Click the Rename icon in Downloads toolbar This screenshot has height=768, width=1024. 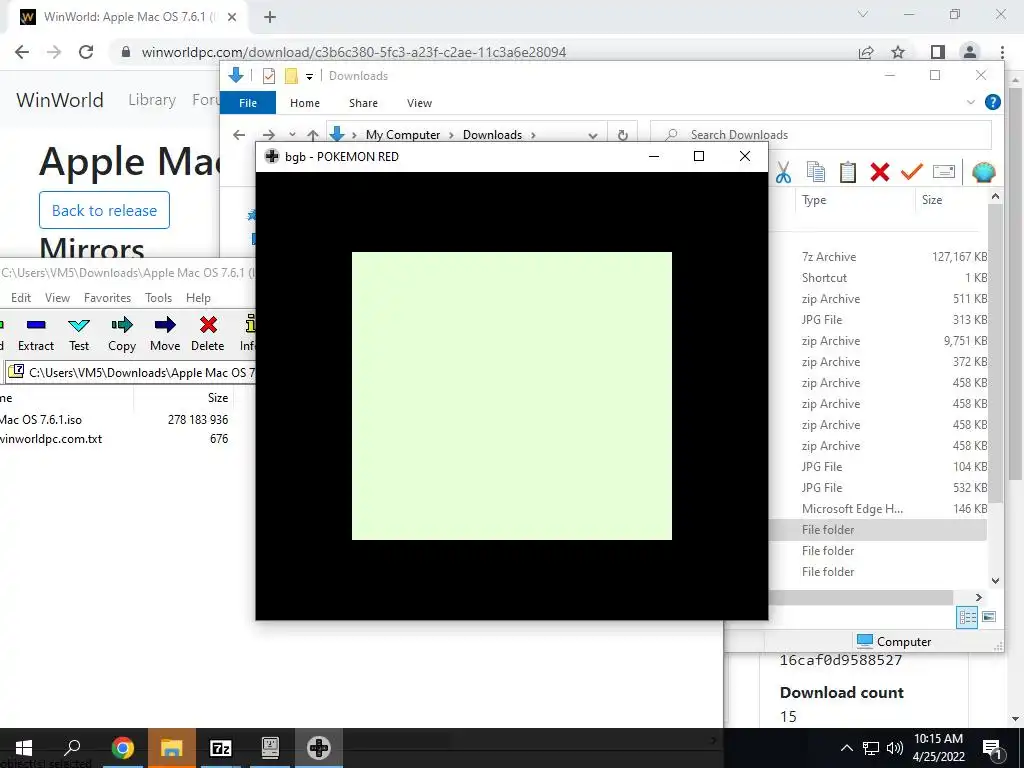click(x=944, y=172)
